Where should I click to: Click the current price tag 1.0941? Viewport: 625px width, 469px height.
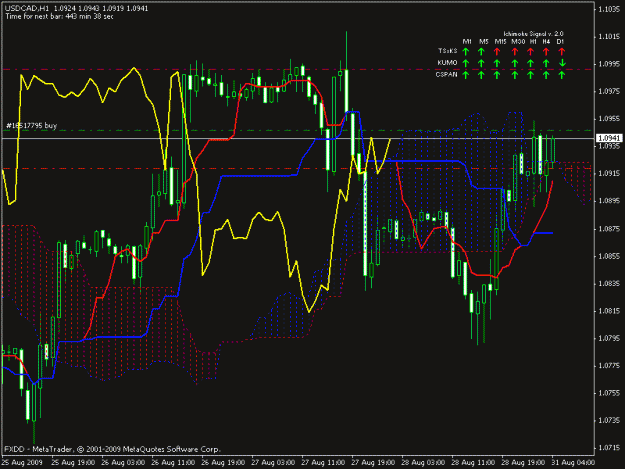(609, 138)
